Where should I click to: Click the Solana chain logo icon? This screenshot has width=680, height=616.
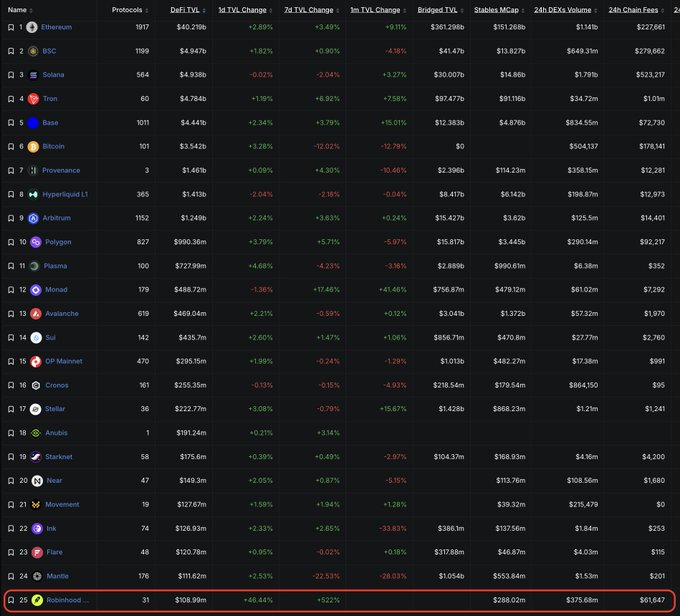coord(33,75)
